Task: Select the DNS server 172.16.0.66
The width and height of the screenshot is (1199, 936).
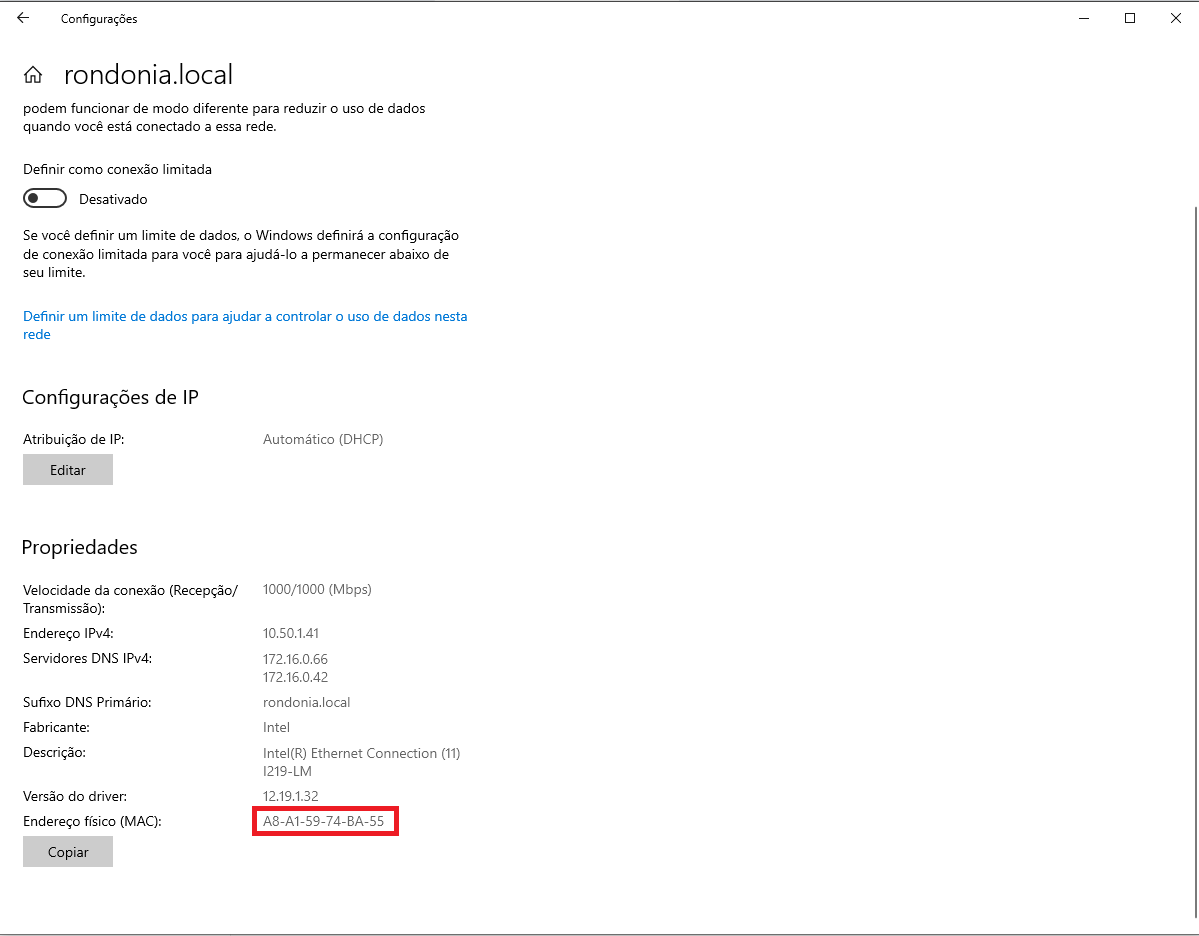Action: (294, 659)
